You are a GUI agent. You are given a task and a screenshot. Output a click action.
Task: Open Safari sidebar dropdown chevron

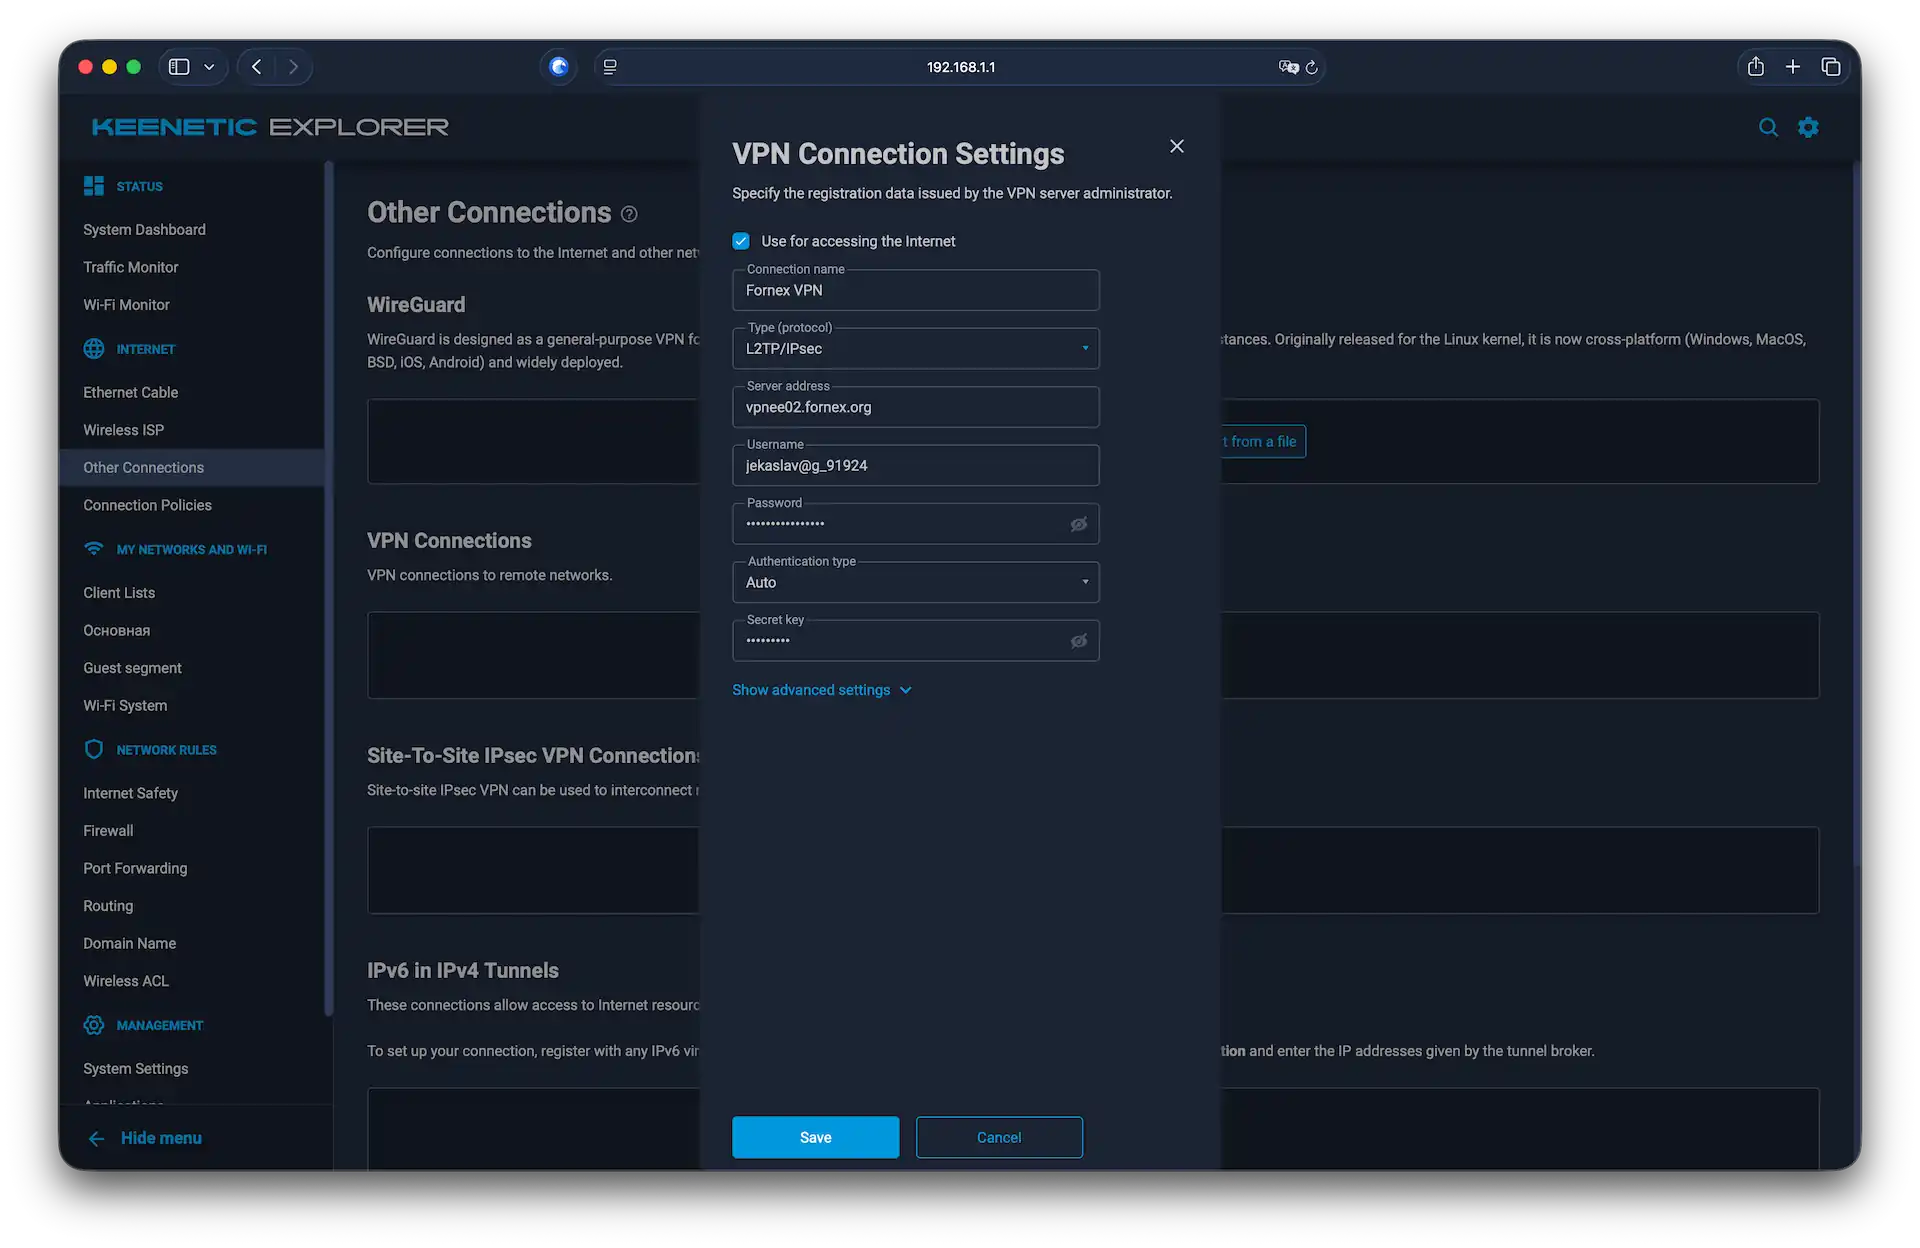[209, 67]
